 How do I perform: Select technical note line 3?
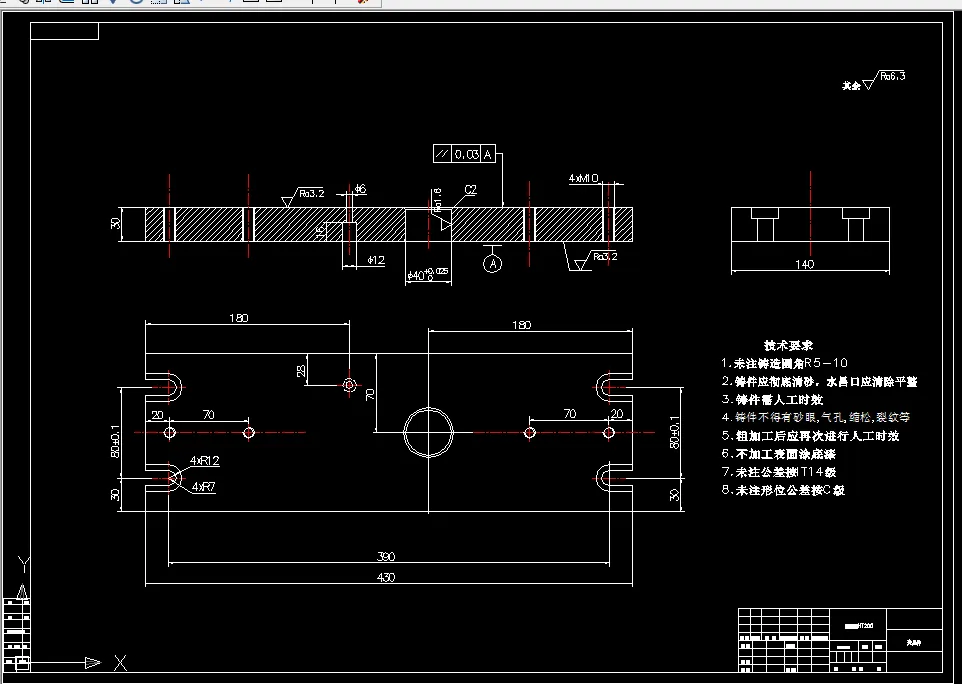(772, 399)
